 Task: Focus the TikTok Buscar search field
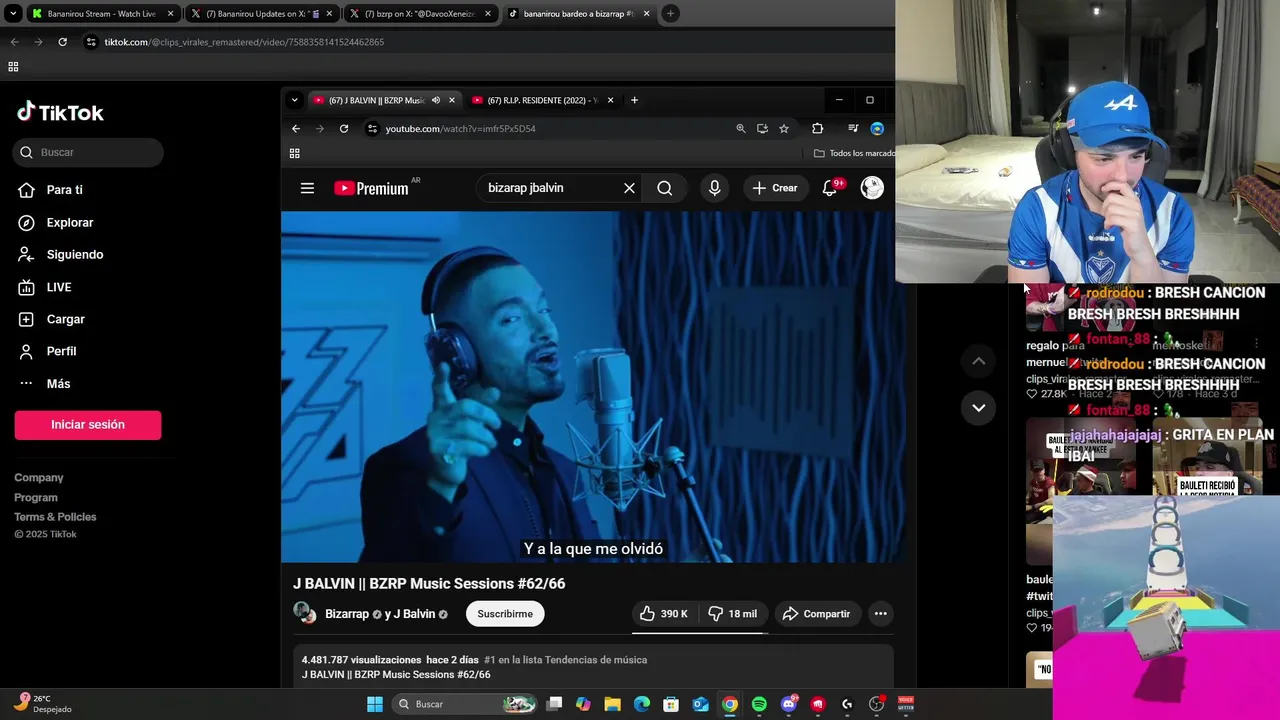[x=88, y=152]
